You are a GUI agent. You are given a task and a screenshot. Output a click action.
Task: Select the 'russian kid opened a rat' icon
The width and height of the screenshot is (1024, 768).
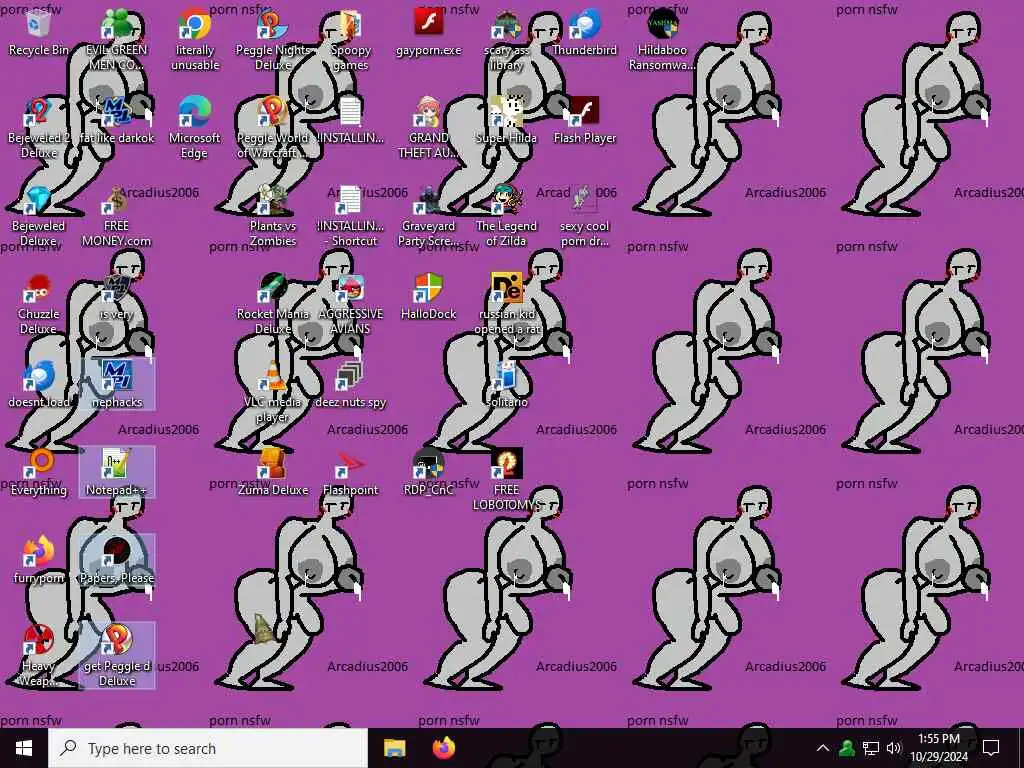507,289
